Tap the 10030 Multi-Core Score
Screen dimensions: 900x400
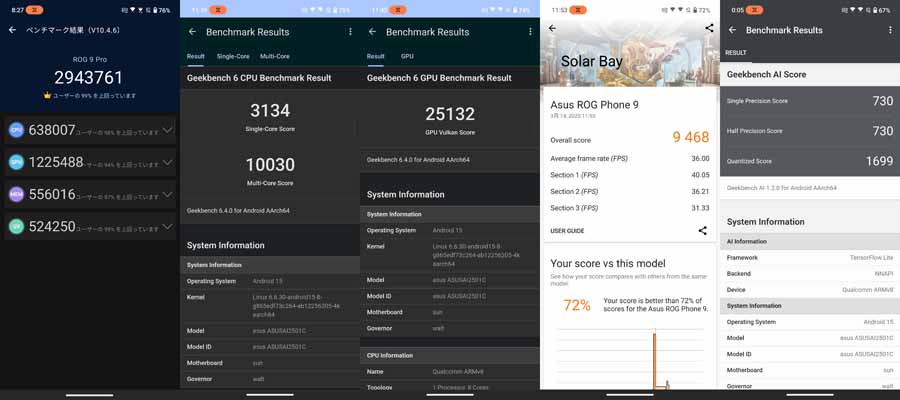pyautogui.click(x=270, y=165)
